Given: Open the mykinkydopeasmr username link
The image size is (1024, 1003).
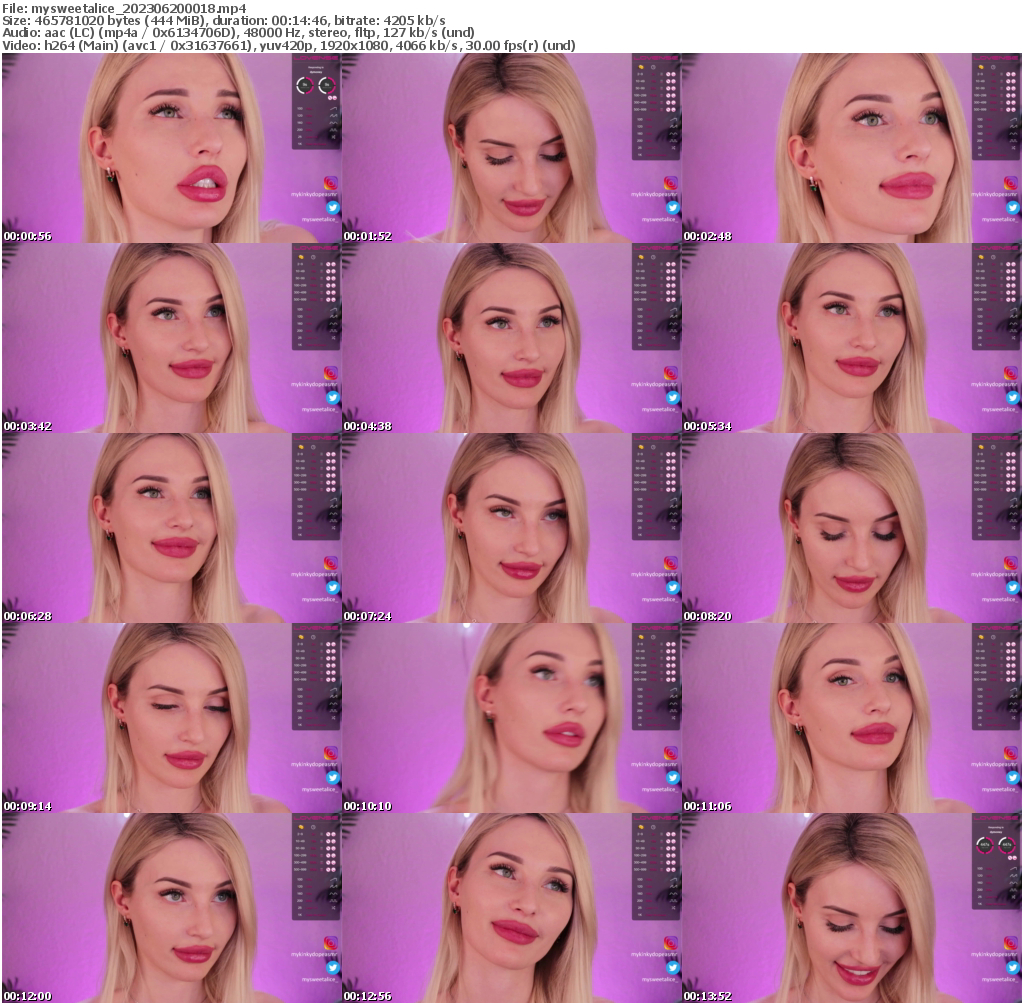Looking at the screenshot, I should tap(314, 195).
